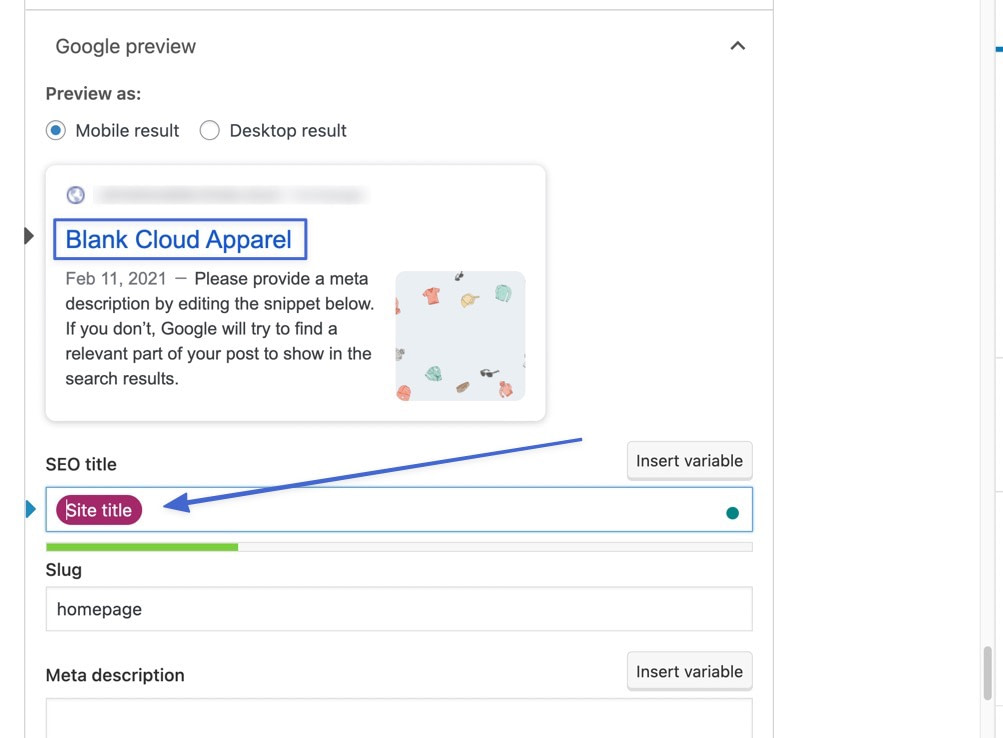Screen dimensions: 1003x738
Task: Click the blue caret beside the SEO title field
Action: pos(30,510)
